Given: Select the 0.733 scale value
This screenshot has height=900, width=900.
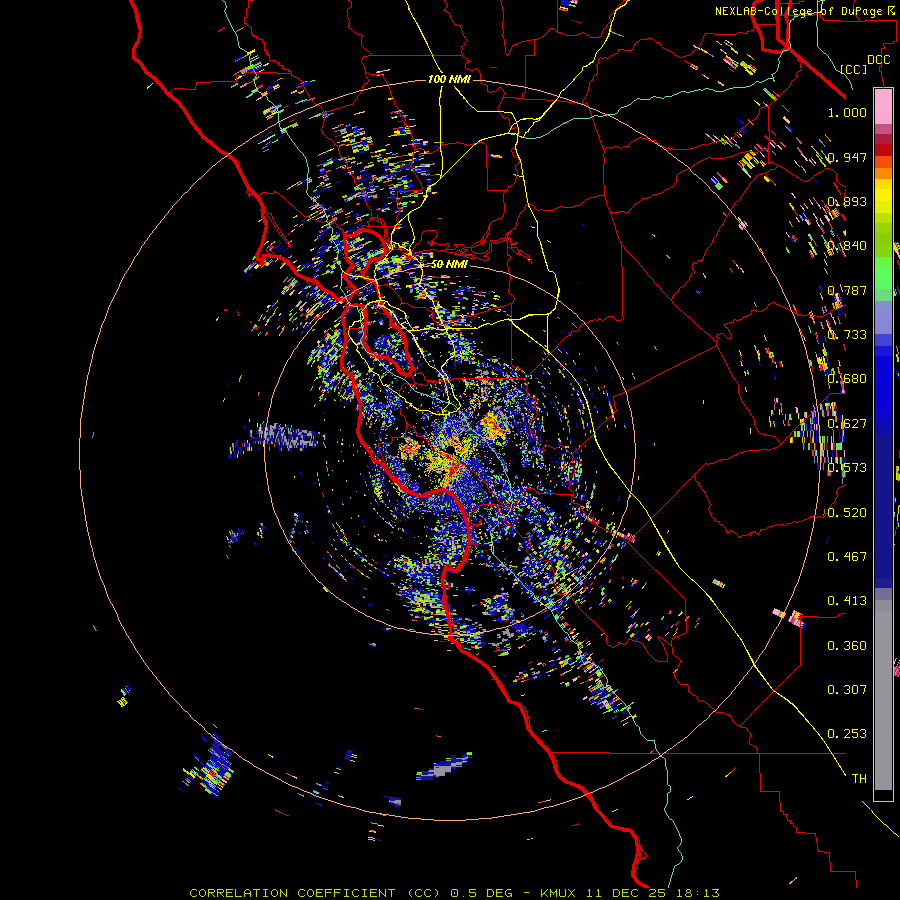Looking at the screenshot, I should [847, 335].
